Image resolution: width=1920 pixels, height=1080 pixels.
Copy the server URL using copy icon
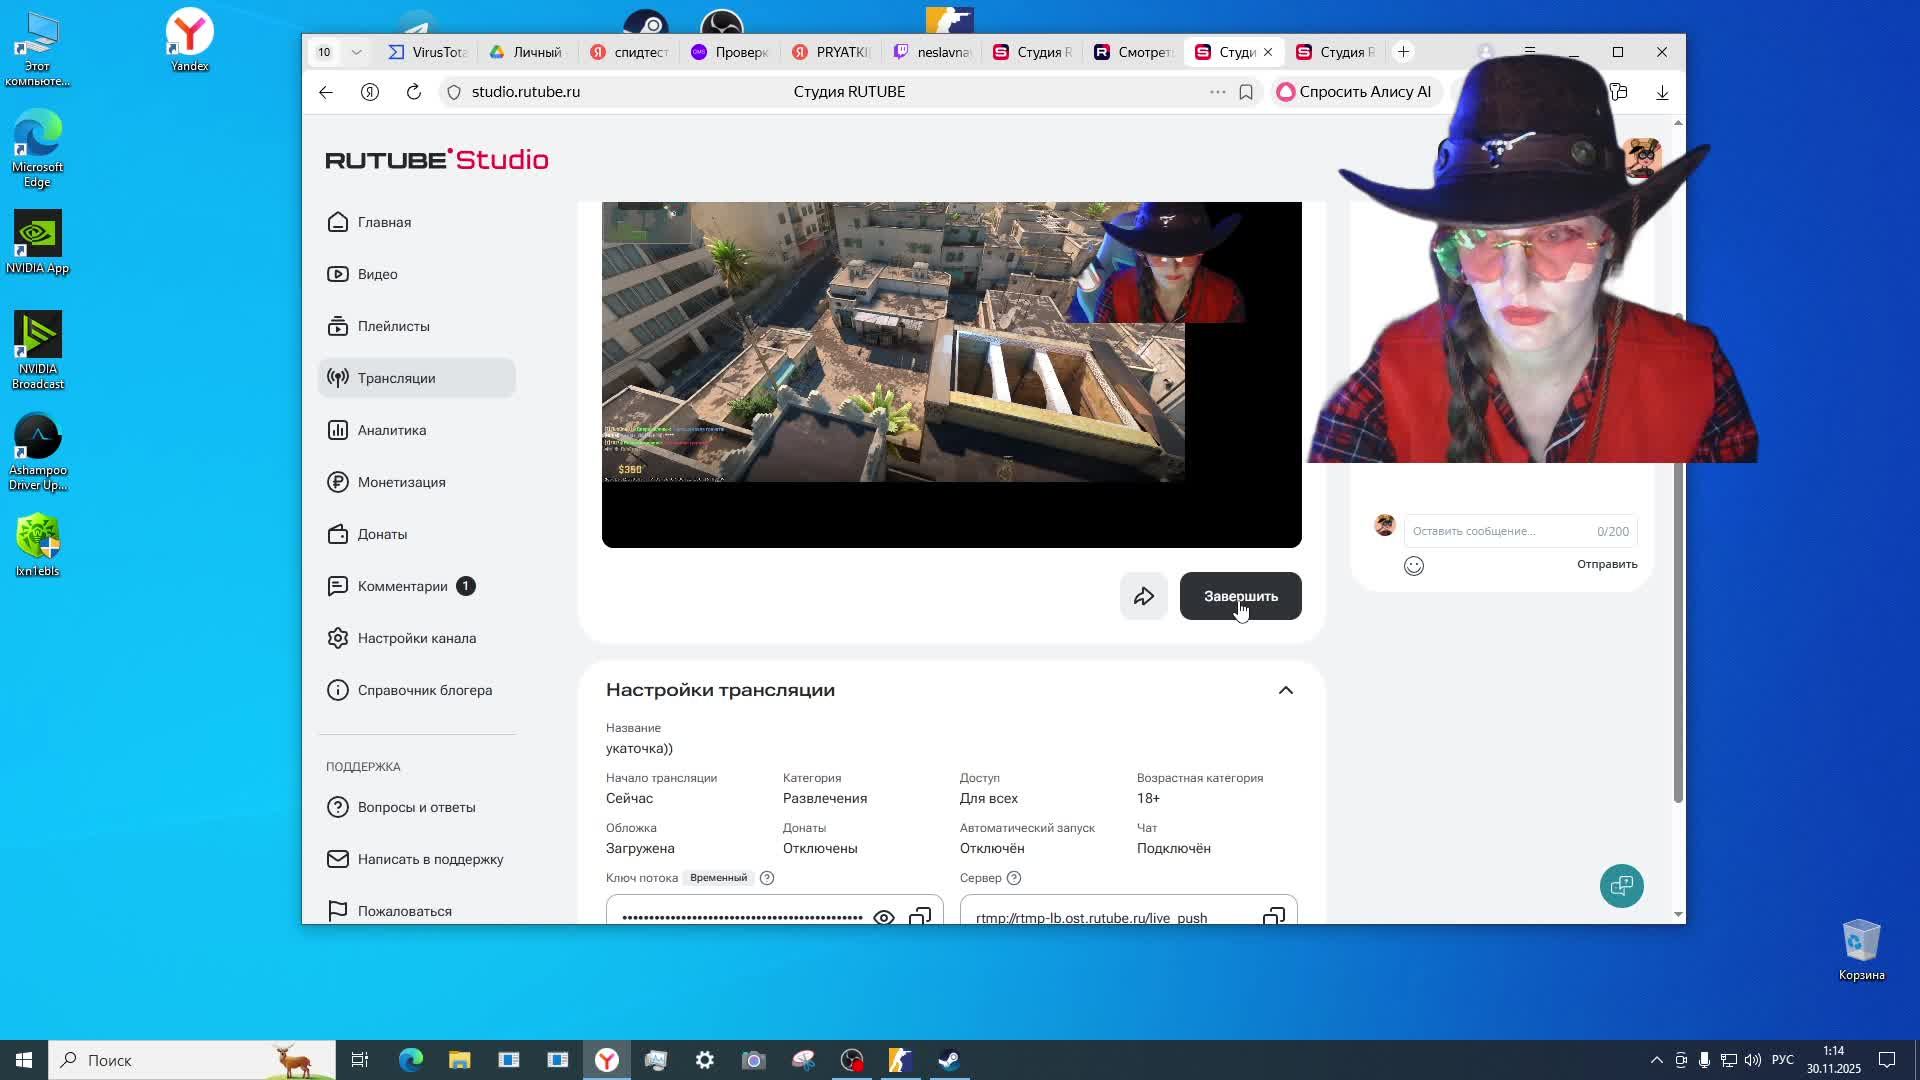1273,916
